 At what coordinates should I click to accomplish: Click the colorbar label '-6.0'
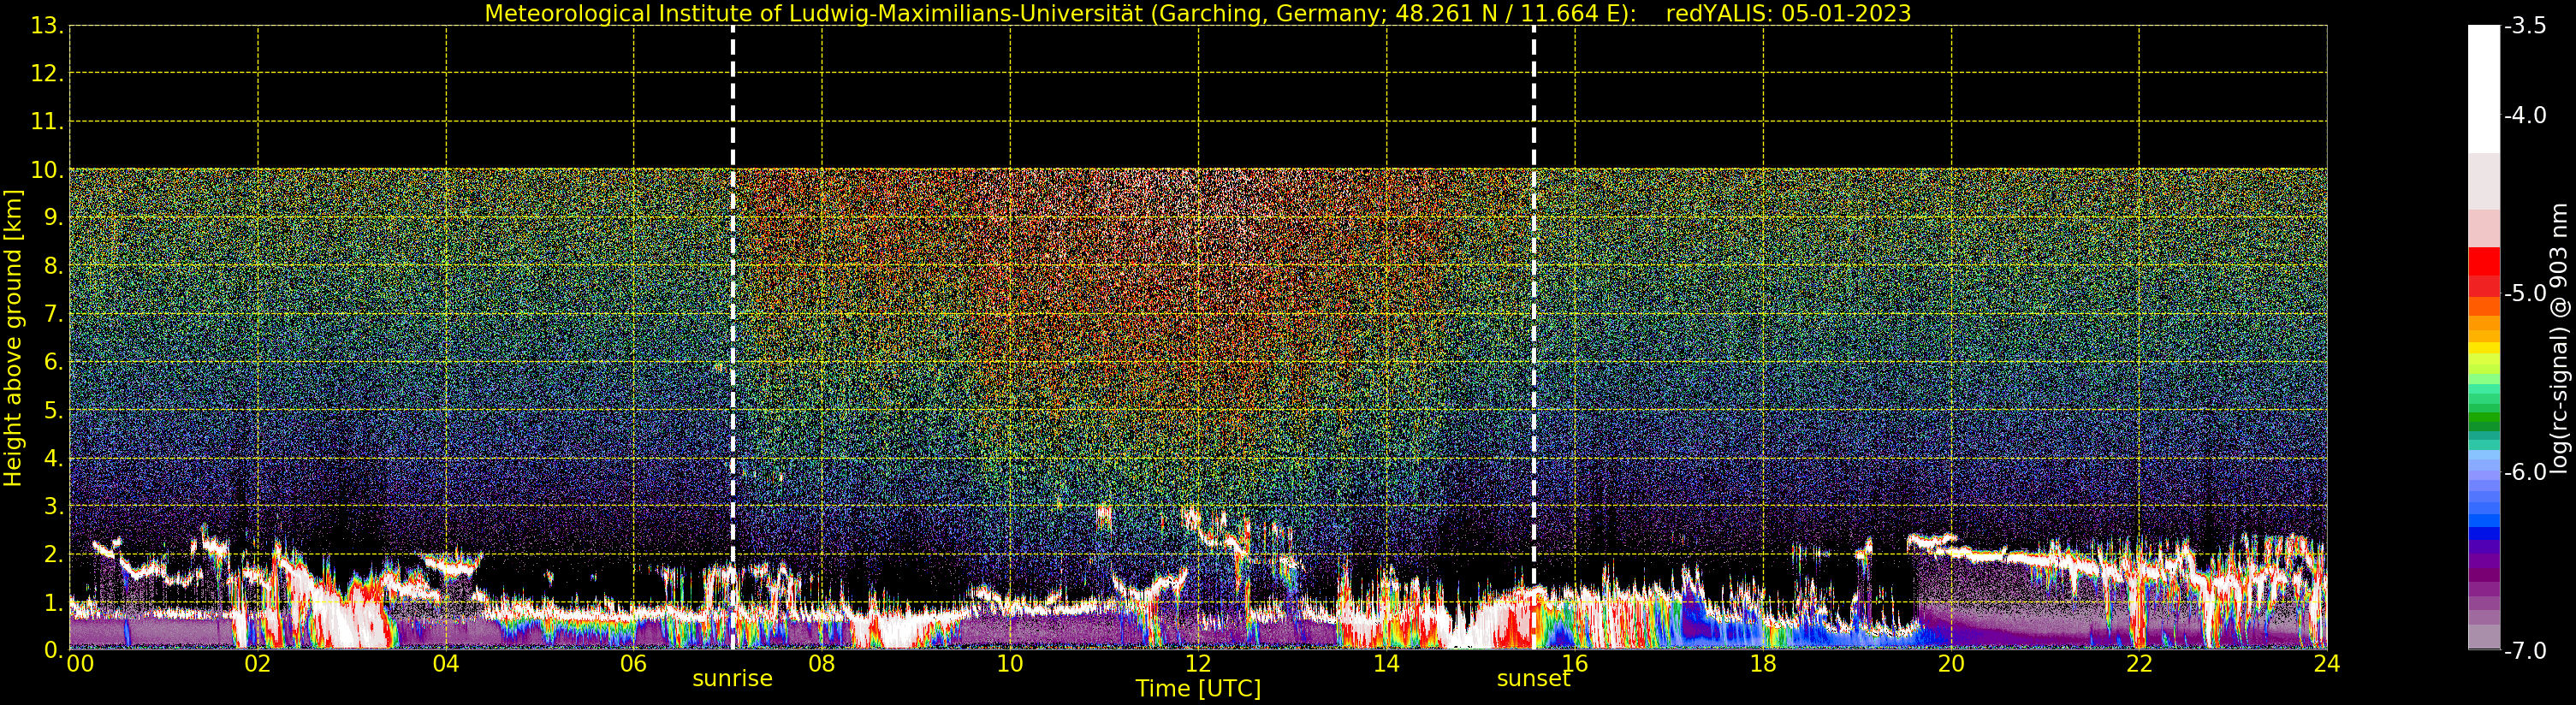(x=2525, y=471)
